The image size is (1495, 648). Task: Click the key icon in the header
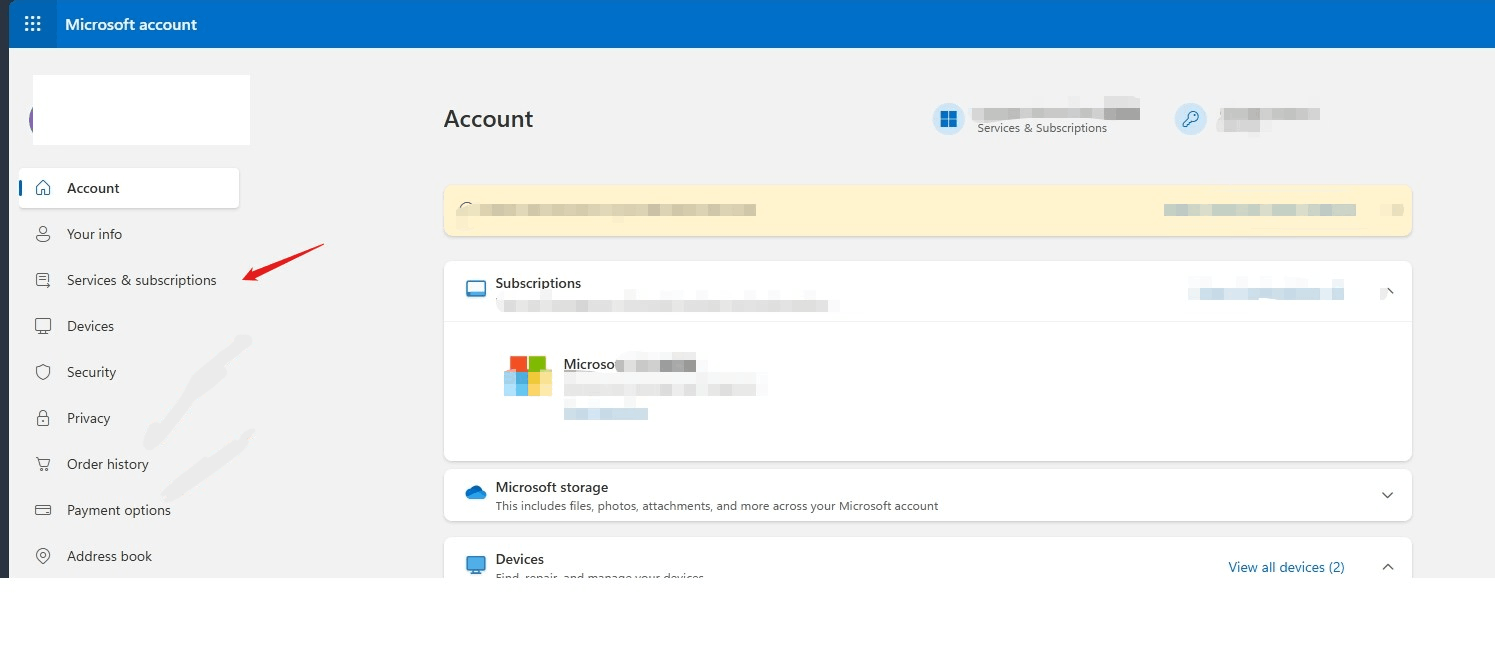[x=1190, y=120]
